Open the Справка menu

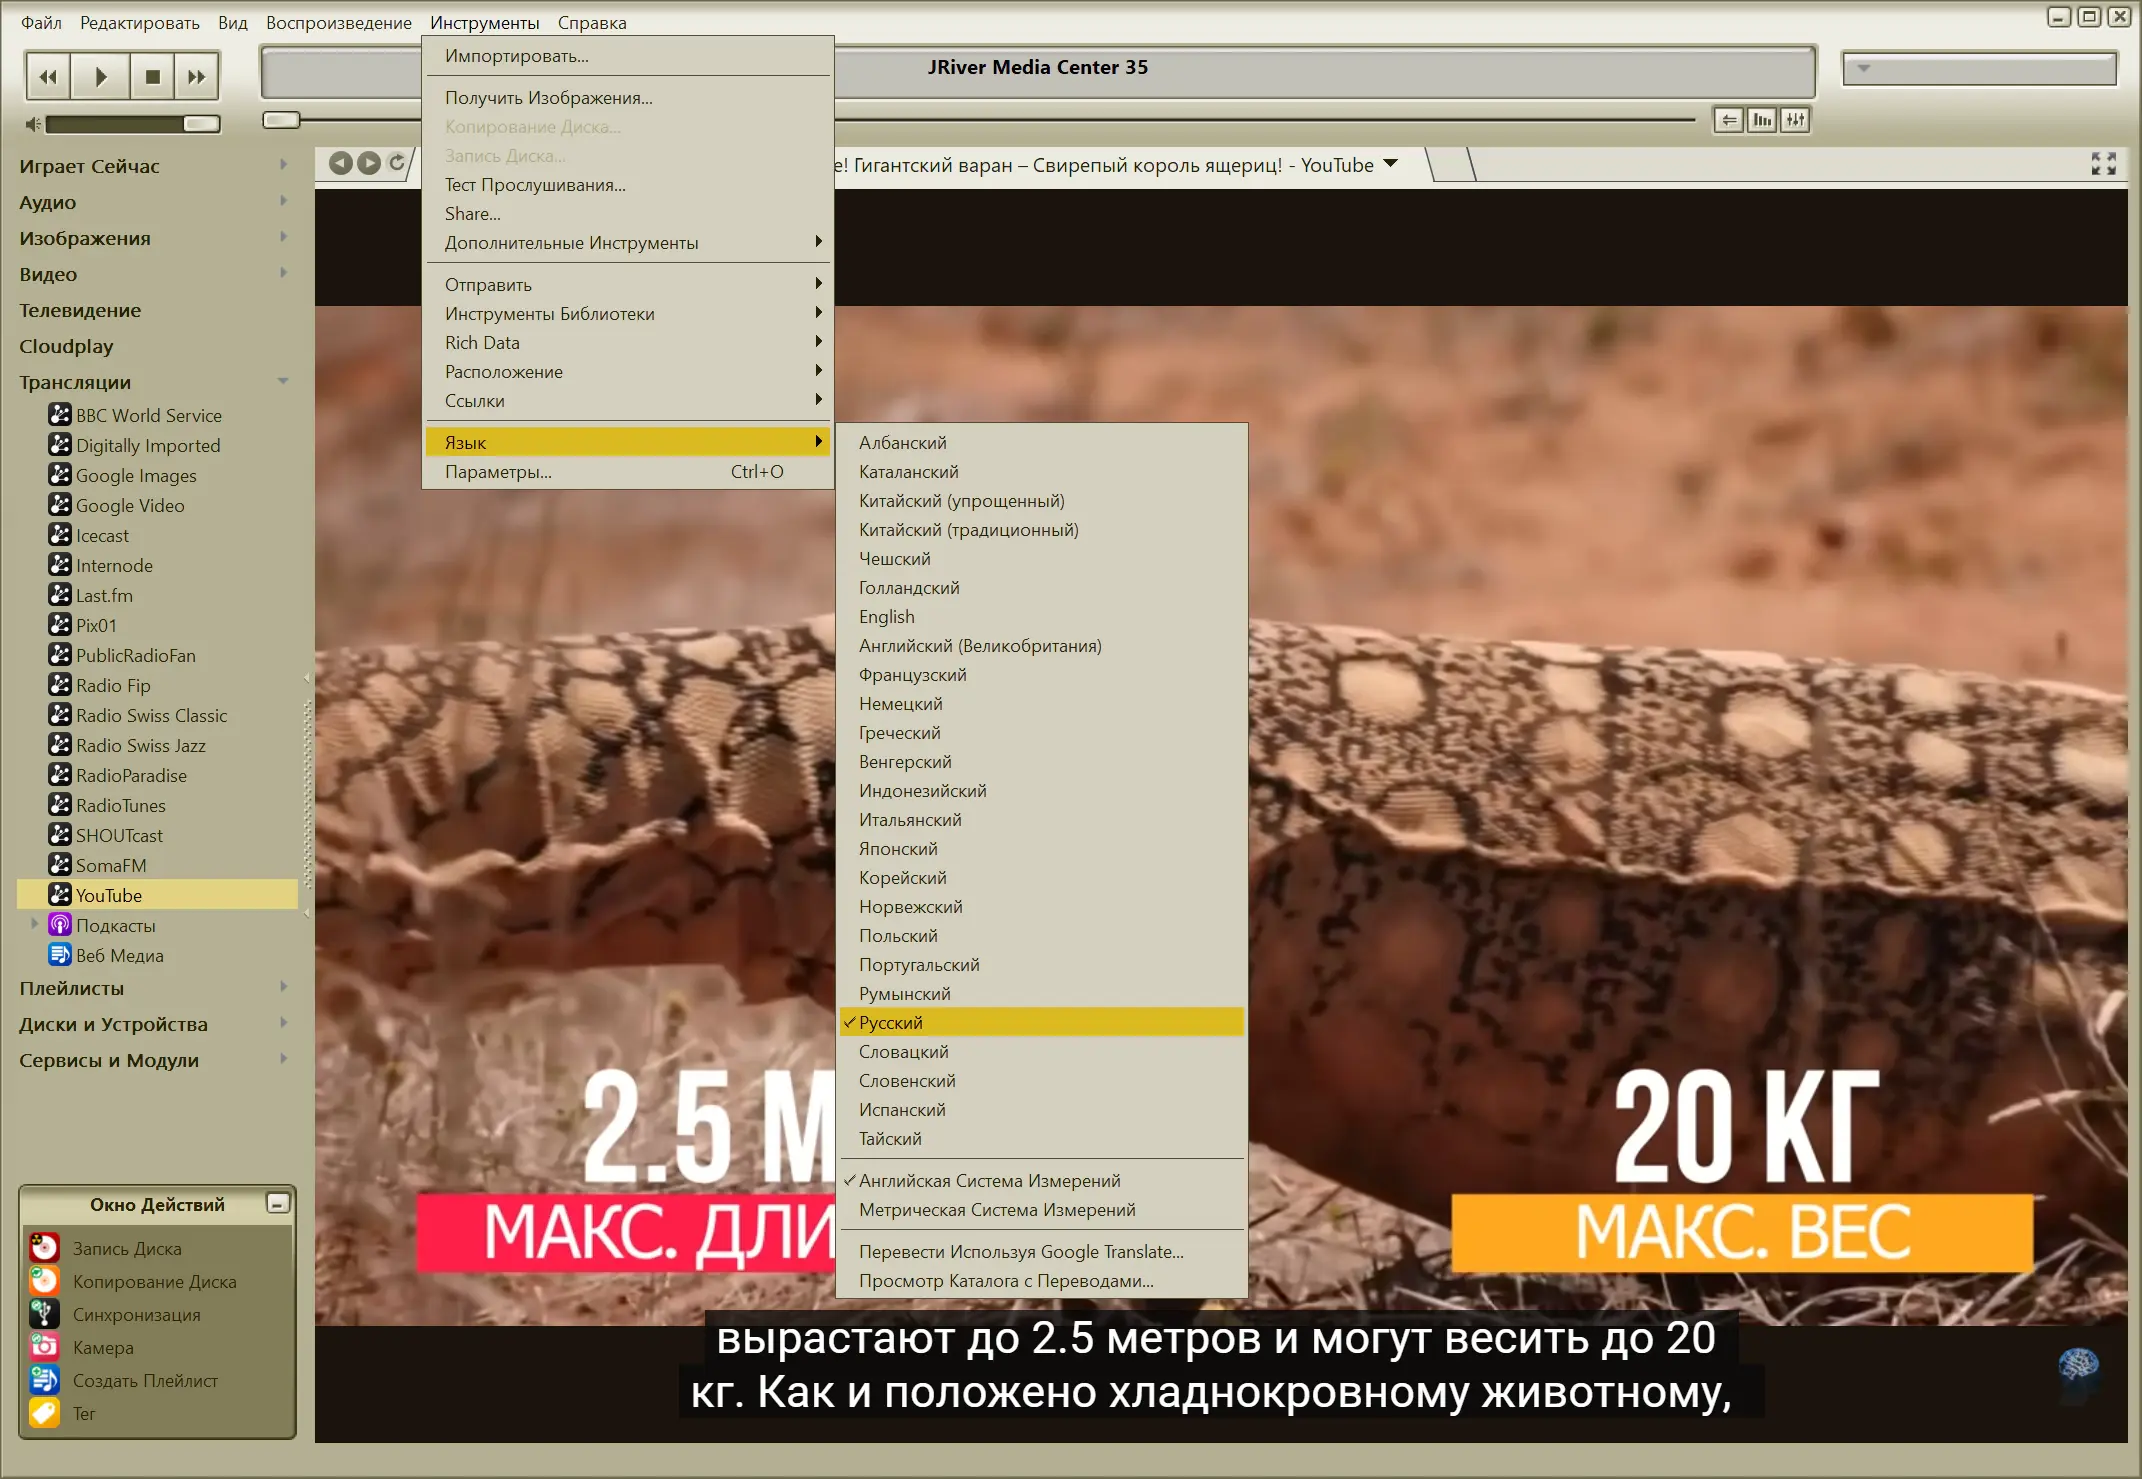point(592,22)
